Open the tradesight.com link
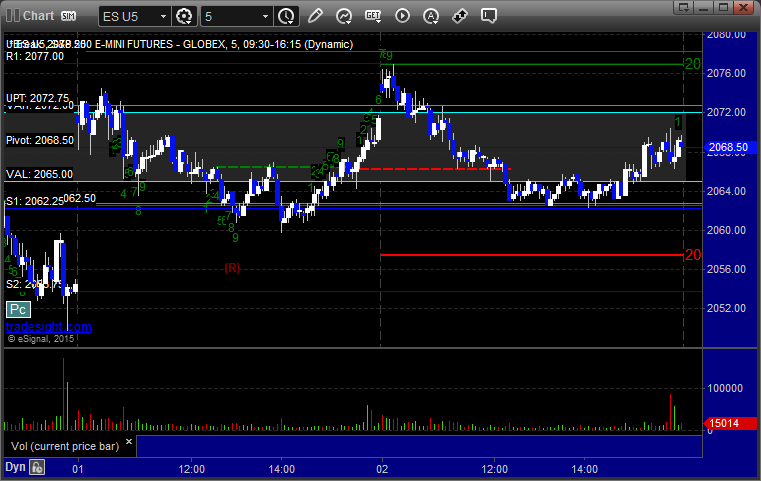Viewport: 761px width, 481px height. click(x=49, y=327)
